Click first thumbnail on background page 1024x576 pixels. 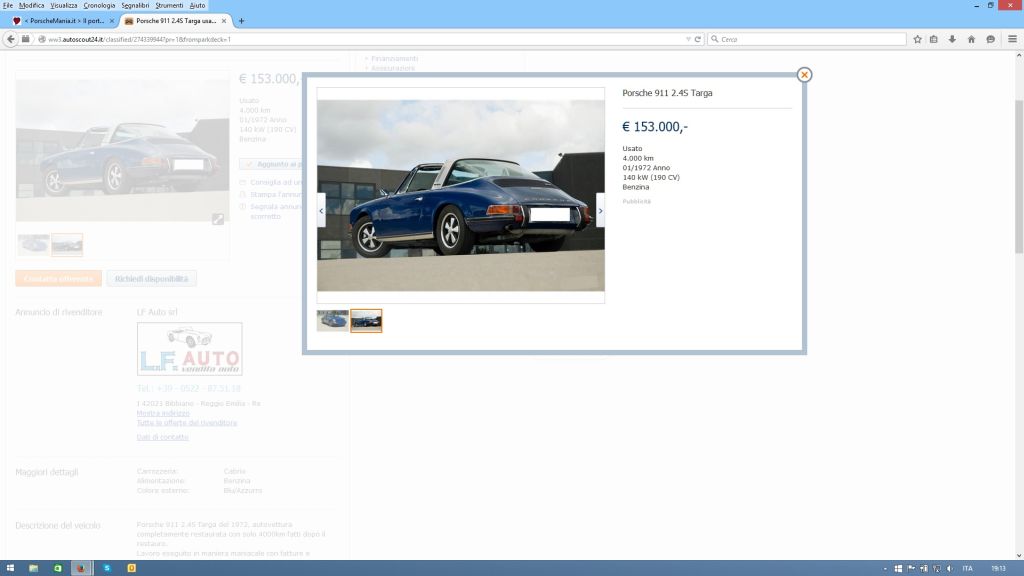coord(33,245)
